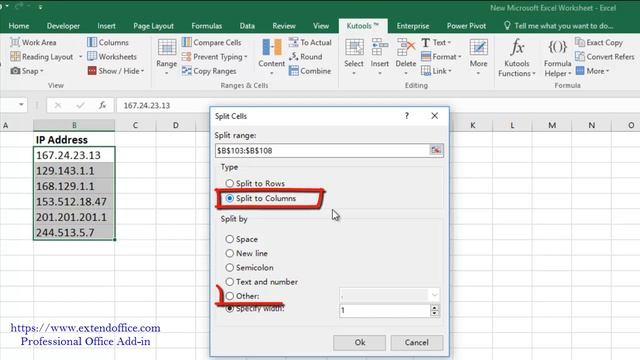Click Convert Refers tool
Viewport: 640px width, 360px height.
pyautogui.click(x=605, y=57)
